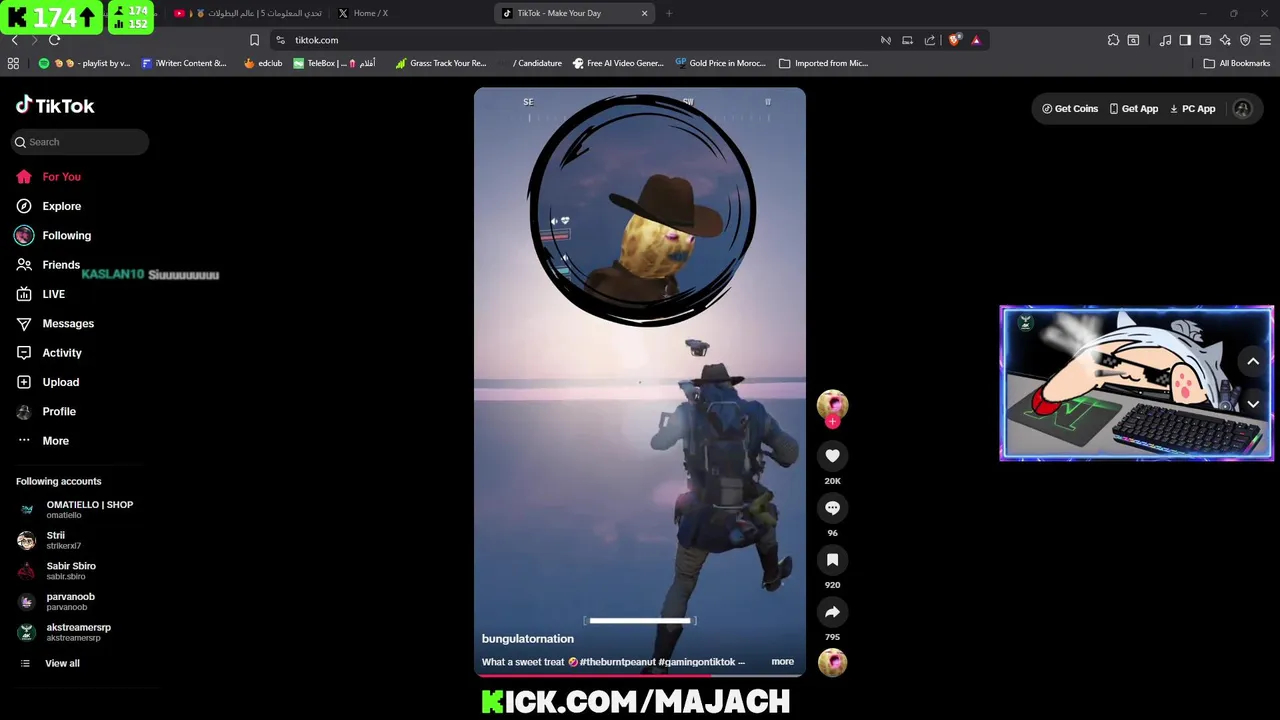Pause the playing TikTok video
This screenshot has height=720, width=1280.
[x=640, y=382]
